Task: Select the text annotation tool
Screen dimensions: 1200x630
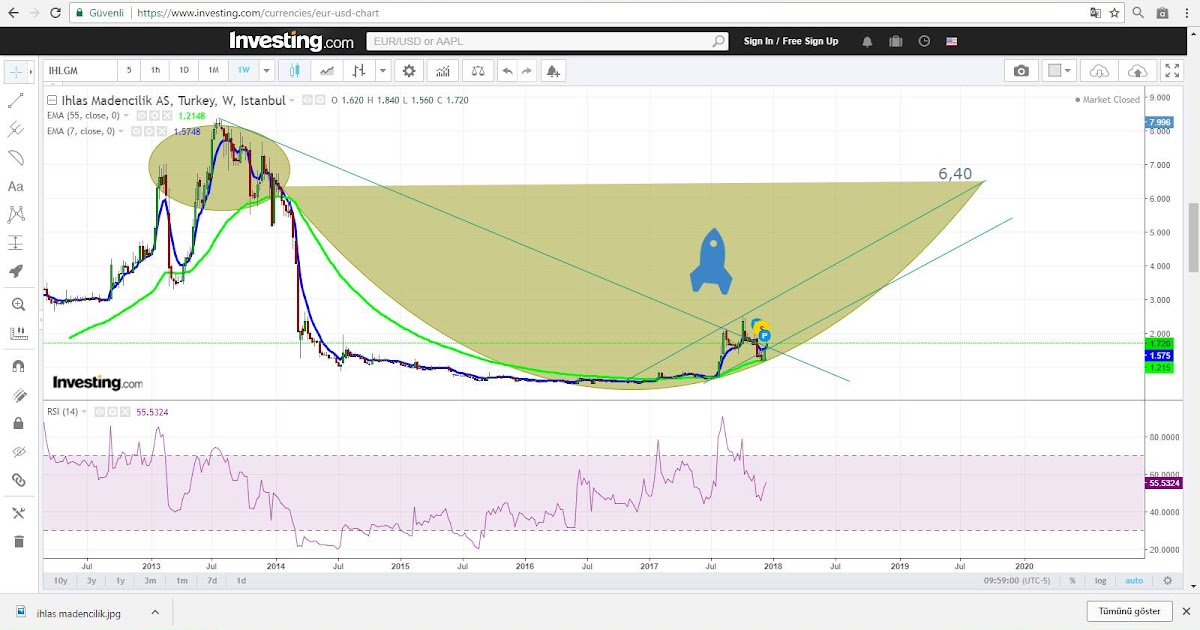Action: point(16,186)
